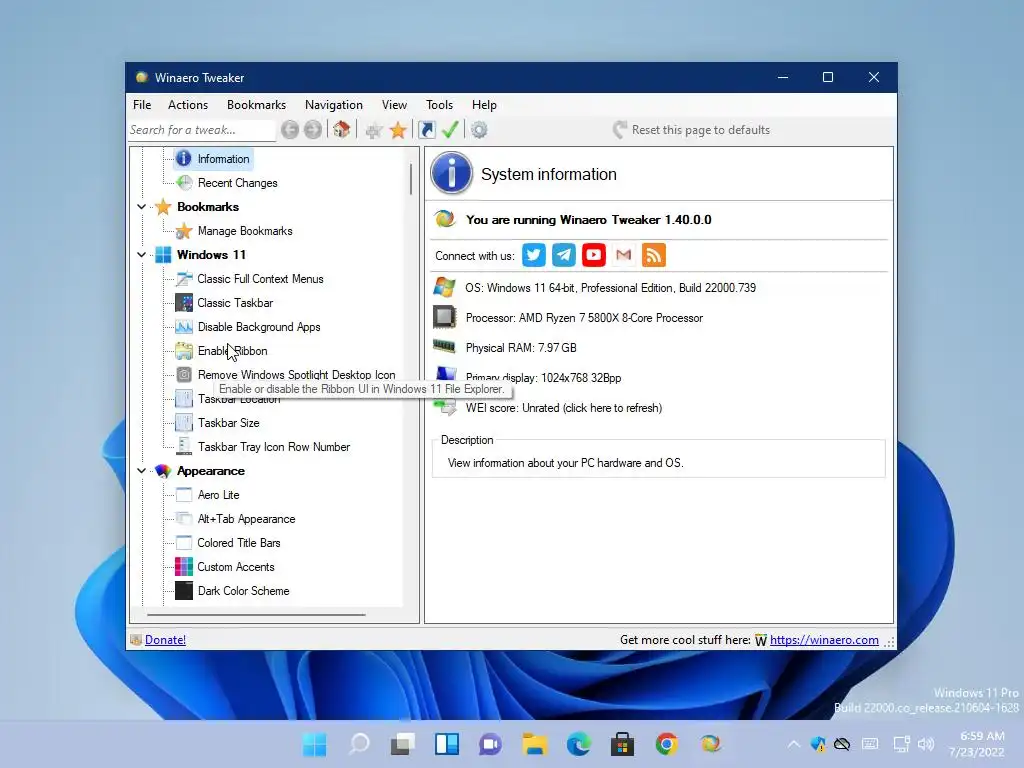The image size is (1024, 768).
Task: Click Reset this page to defaults
Action: 692,130
